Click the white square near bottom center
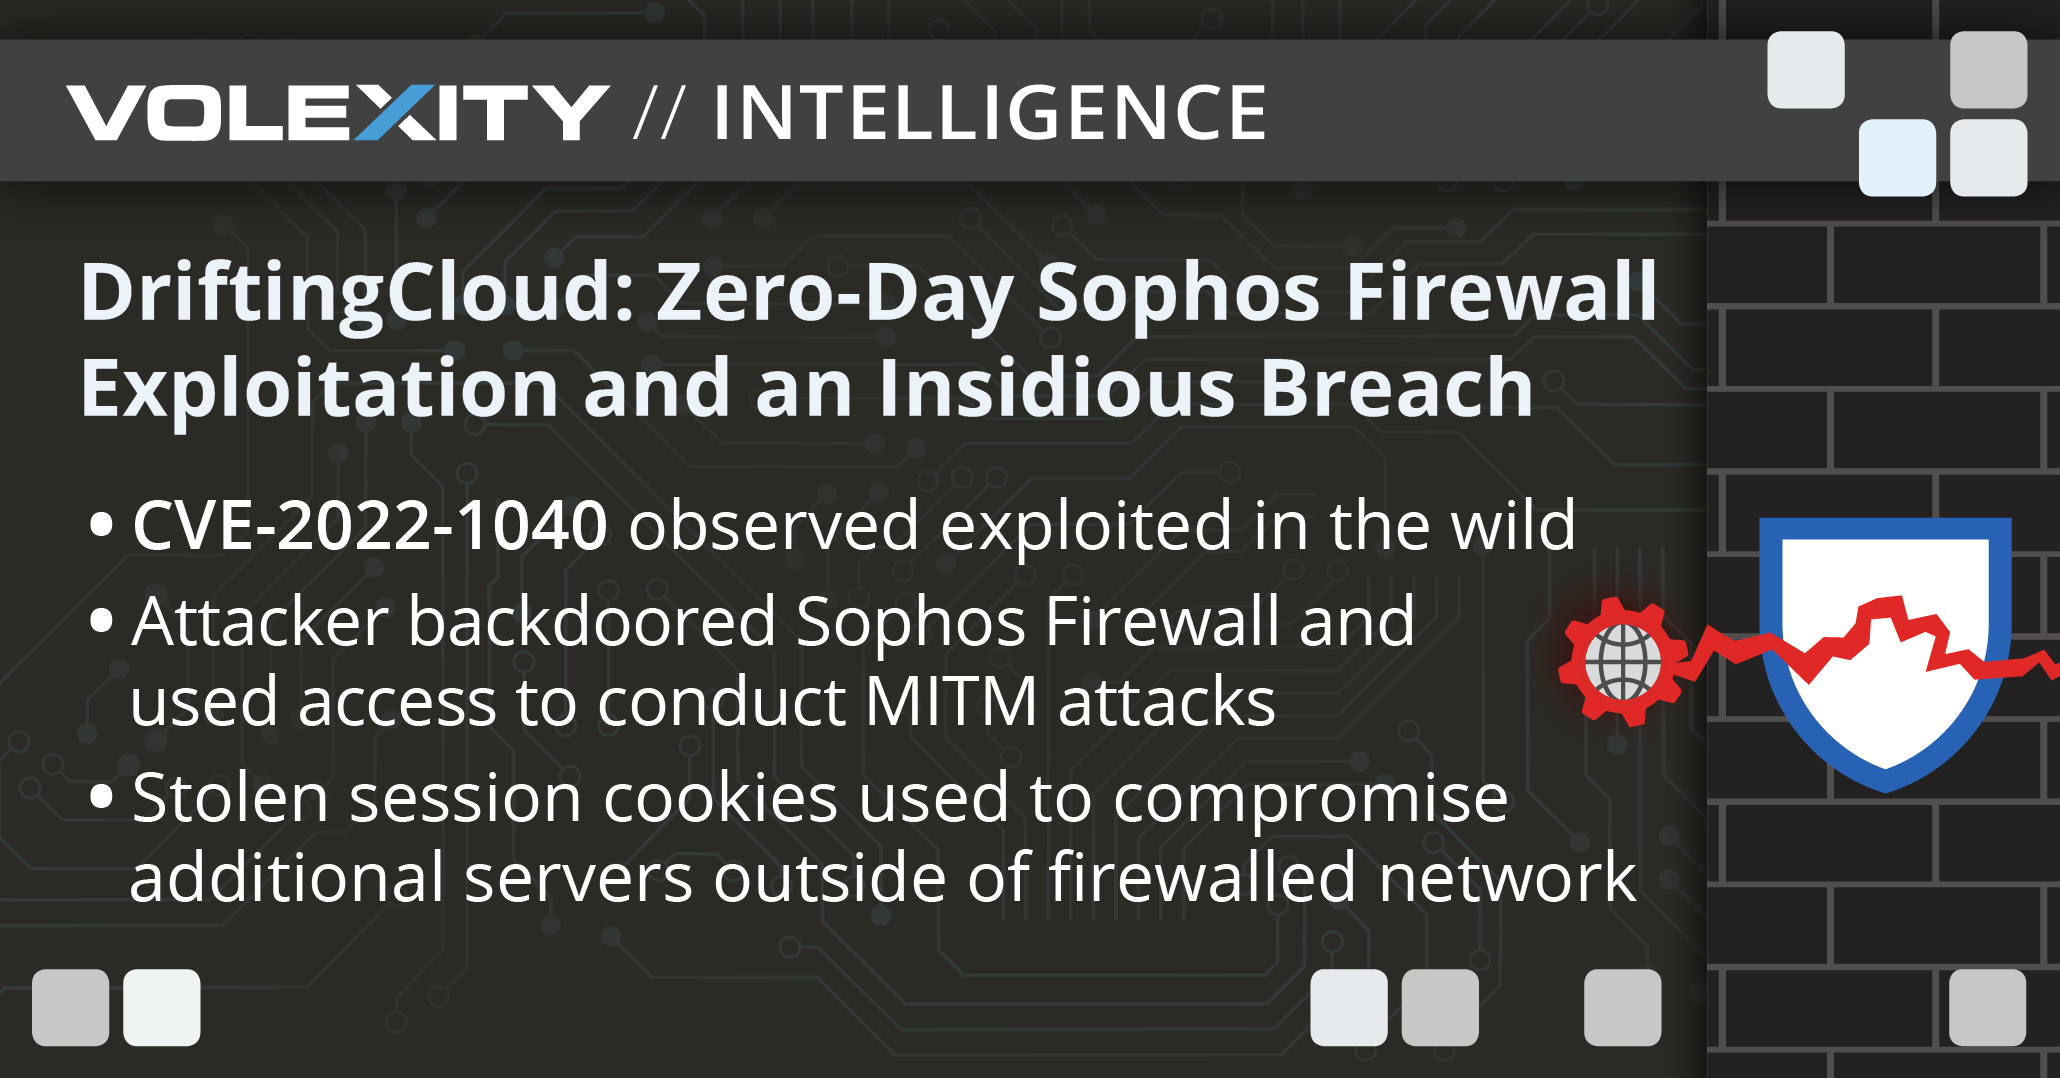Image resolution: width=2060 pixels, height=1078 pixels. 1349,1007
